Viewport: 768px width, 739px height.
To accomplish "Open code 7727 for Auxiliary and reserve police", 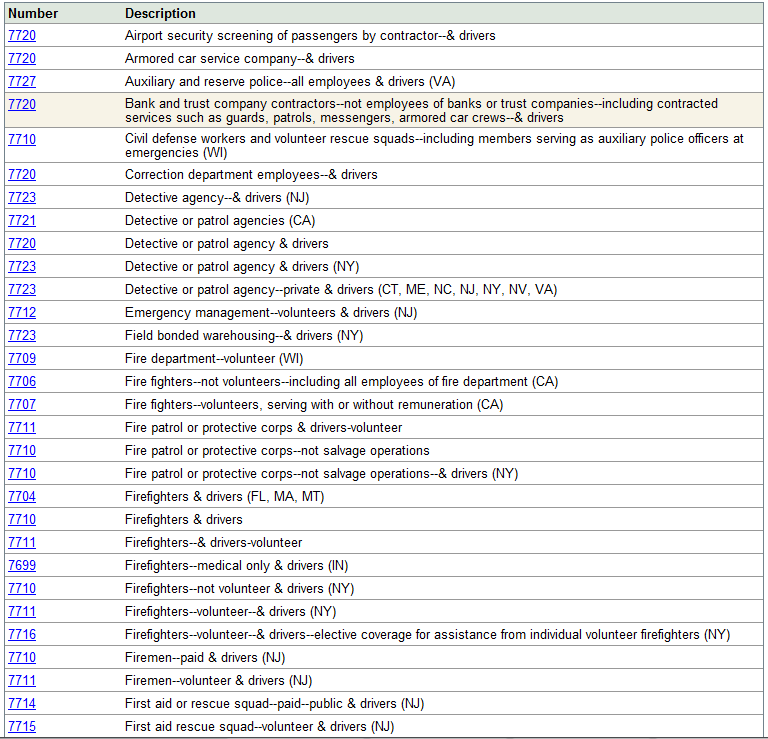I will click(x=22, y=81).
